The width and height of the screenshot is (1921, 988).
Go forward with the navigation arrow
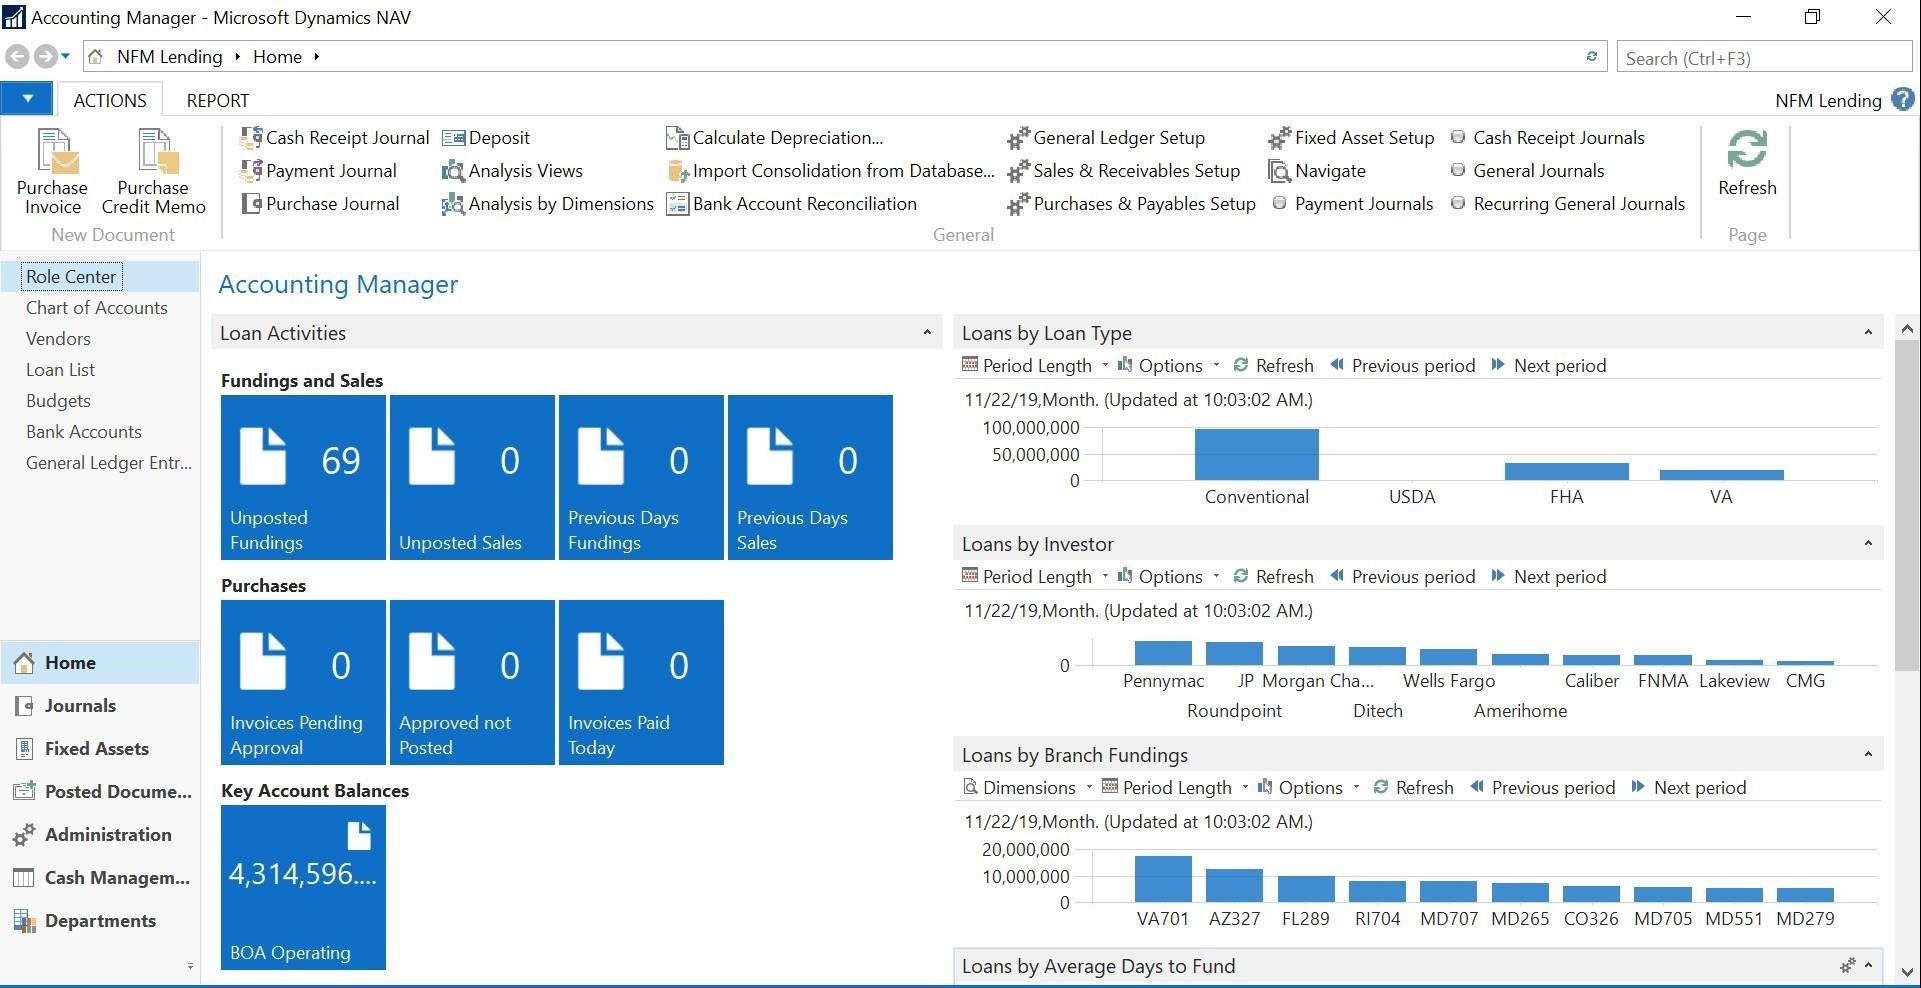tap(45, 56)
